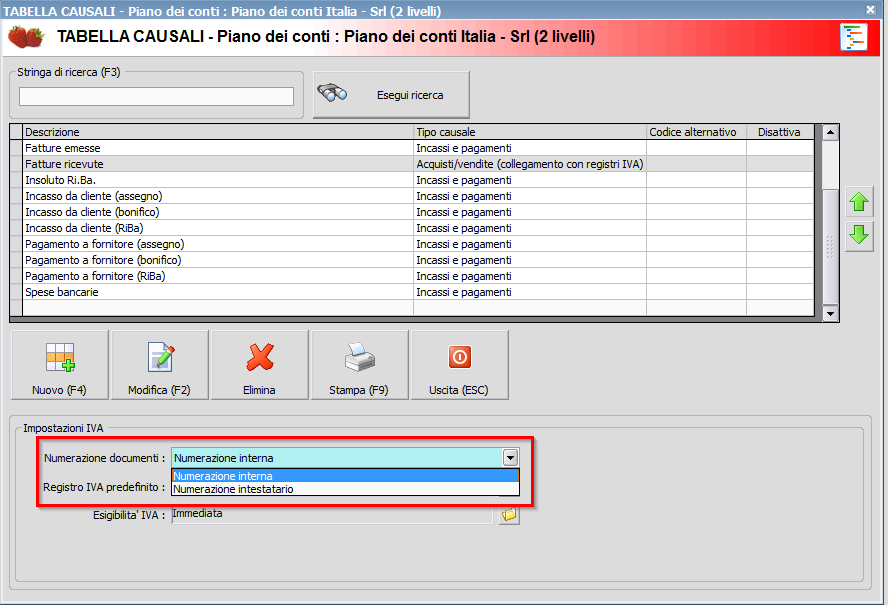Click the table's vertical scrollbar thumb
Viewport: 888px width, 605px height.
click(830, 246)
